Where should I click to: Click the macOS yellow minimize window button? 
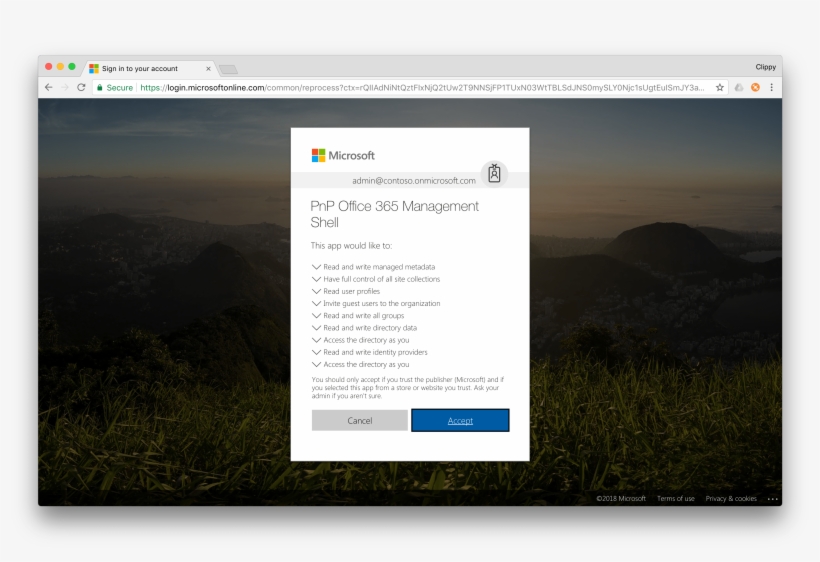click(x=60, y=66)
